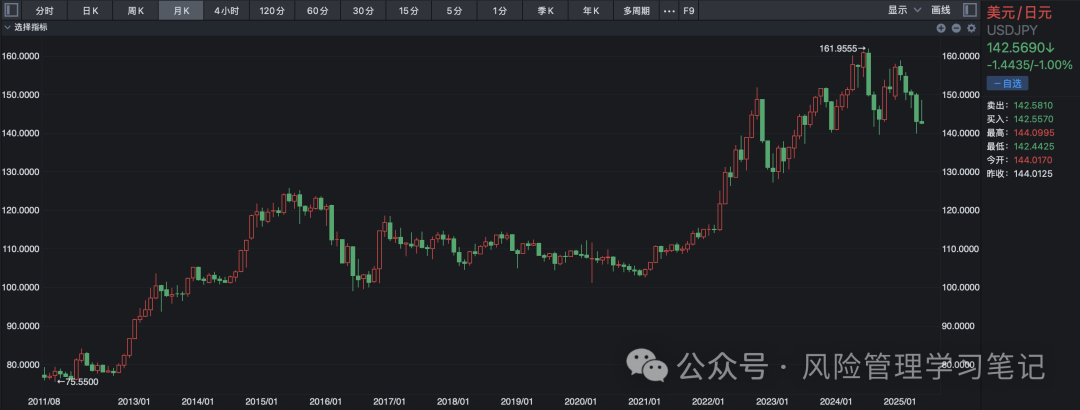Image resolution: width=1080 pixels, height=410 pixels.
Task: Click the minus icon to remove indicator
Action: (x=956, y=28)
